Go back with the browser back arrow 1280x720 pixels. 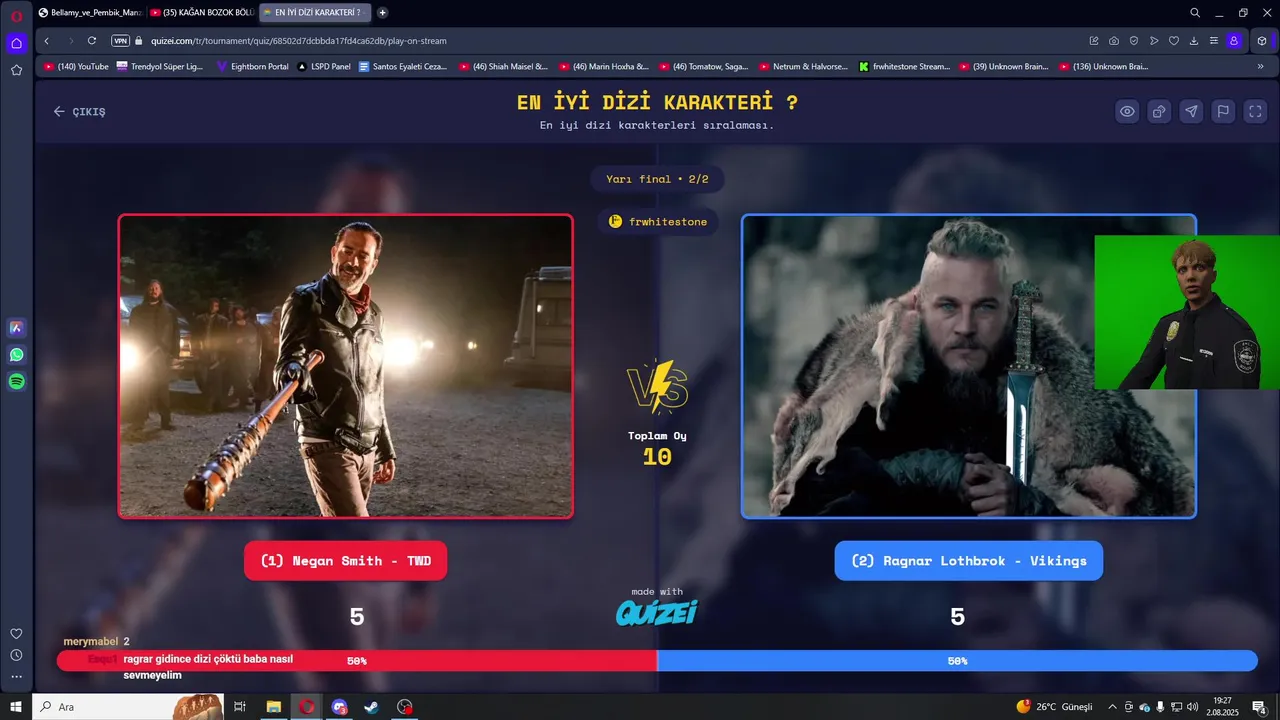[x=46, y=41]
